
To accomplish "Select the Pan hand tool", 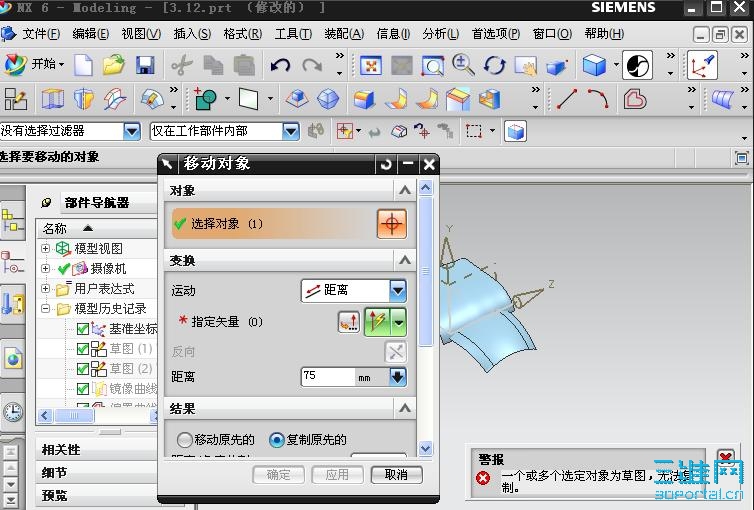I will pos(525,65).
